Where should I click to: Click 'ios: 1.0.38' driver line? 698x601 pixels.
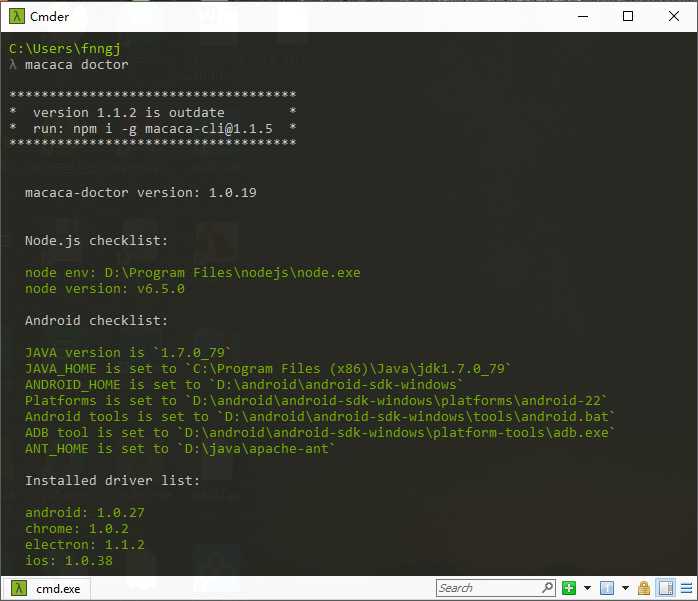69,561
